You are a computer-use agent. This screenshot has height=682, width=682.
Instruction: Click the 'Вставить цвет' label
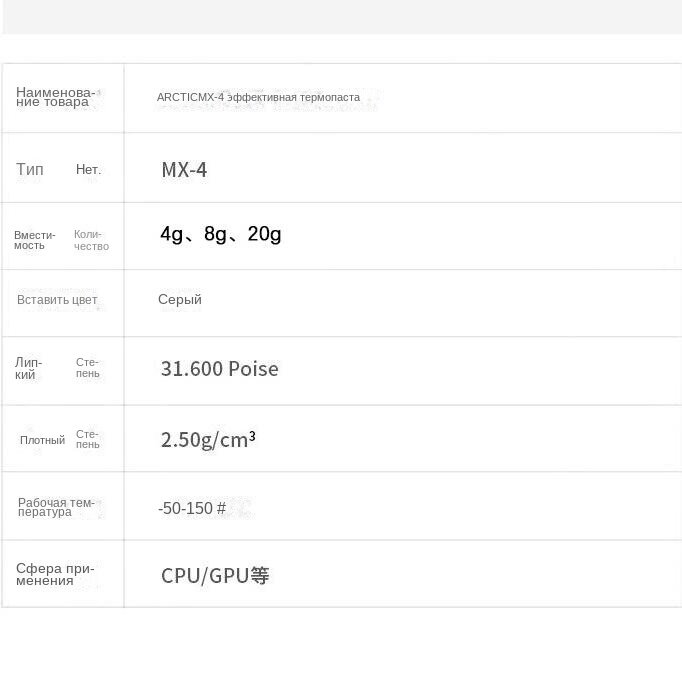click(57, 299)
